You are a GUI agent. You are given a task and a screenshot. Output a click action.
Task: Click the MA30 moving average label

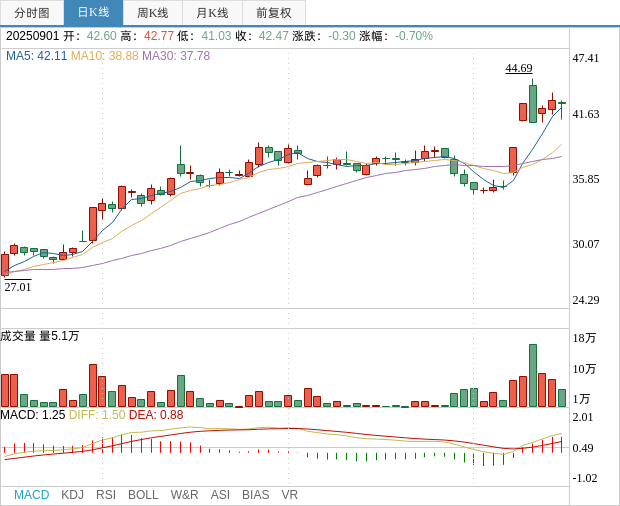176,56
